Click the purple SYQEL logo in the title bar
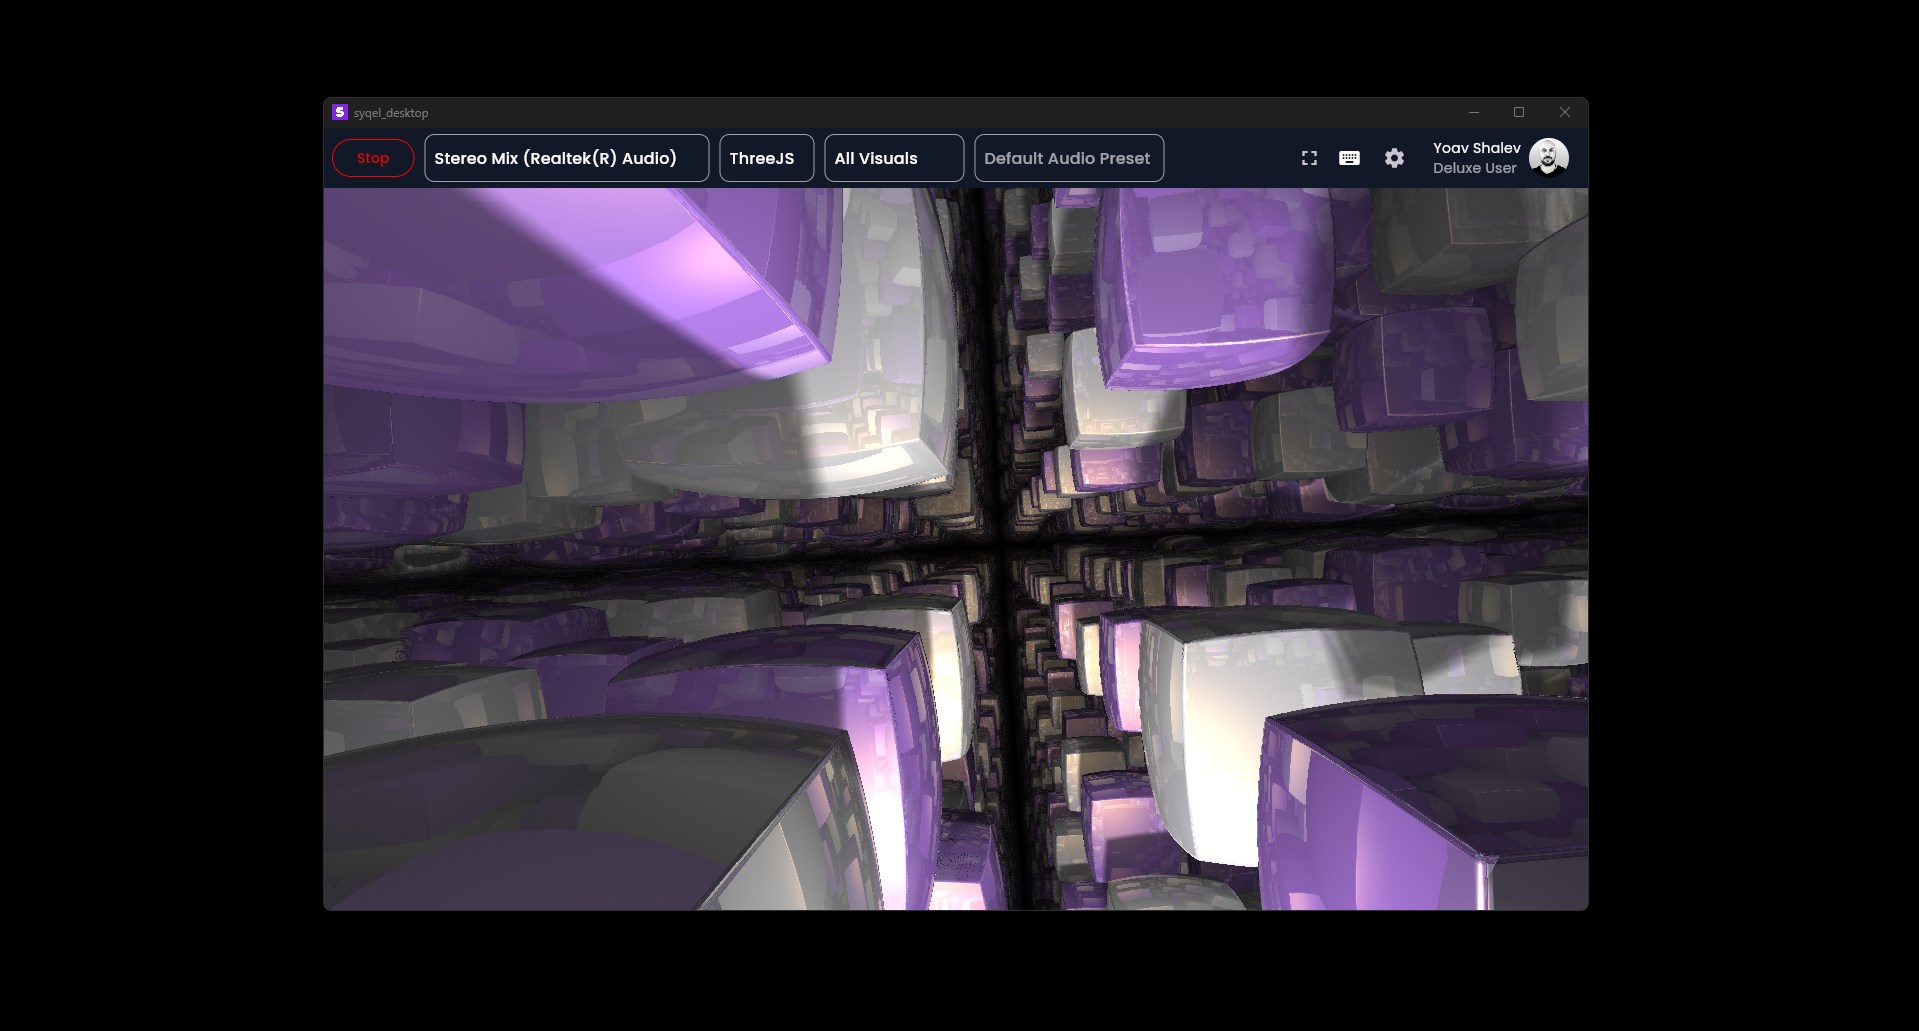Screen dimensions: 1919x1031 tap(339, 112)
